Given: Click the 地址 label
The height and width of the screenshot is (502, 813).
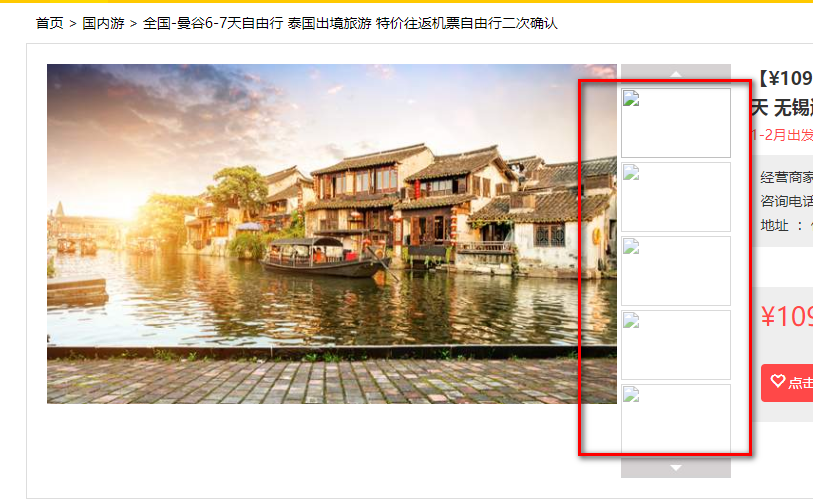Looking at the screenshot, I should 774,225.
